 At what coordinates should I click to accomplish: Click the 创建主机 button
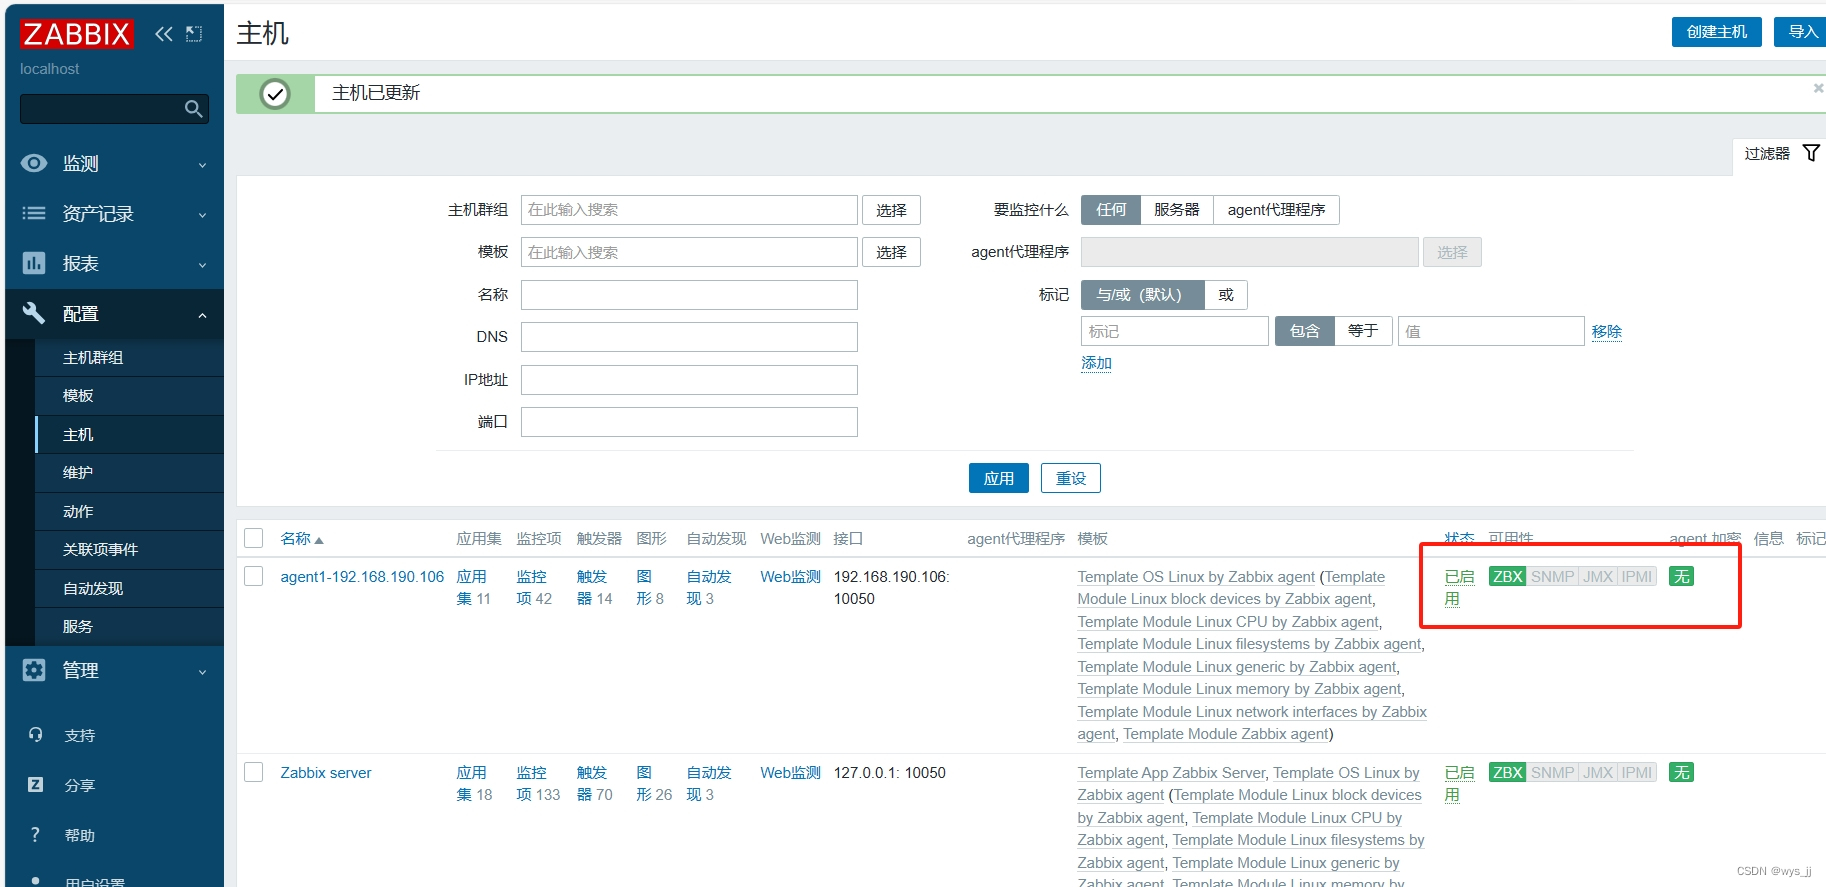pyautogui.click(x=1716, y=32)
